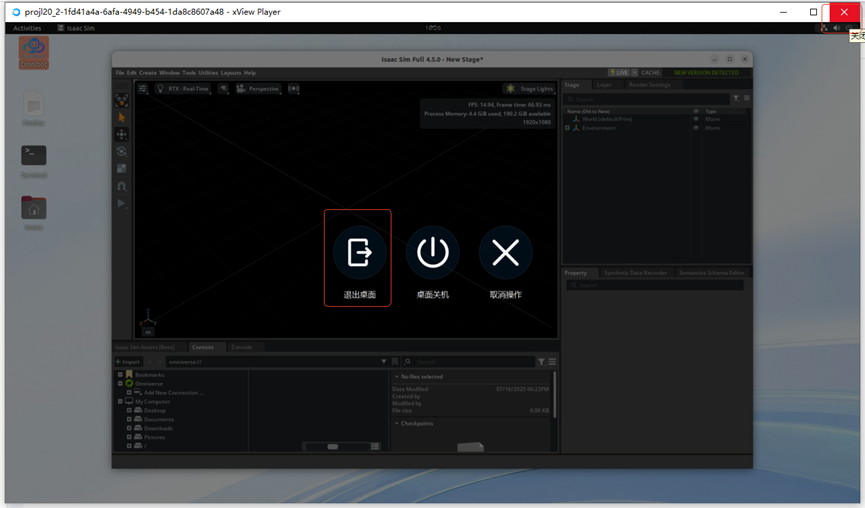
Task: Open the Utilities menu
Action: pyautogui.click(x=208, y=73)
